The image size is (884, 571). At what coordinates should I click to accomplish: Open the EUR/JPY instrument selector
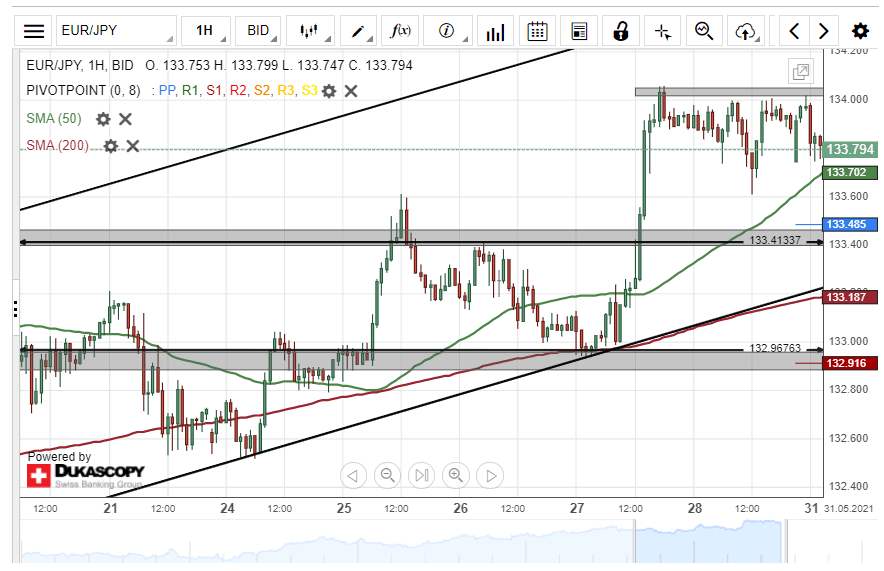[116, 31]
